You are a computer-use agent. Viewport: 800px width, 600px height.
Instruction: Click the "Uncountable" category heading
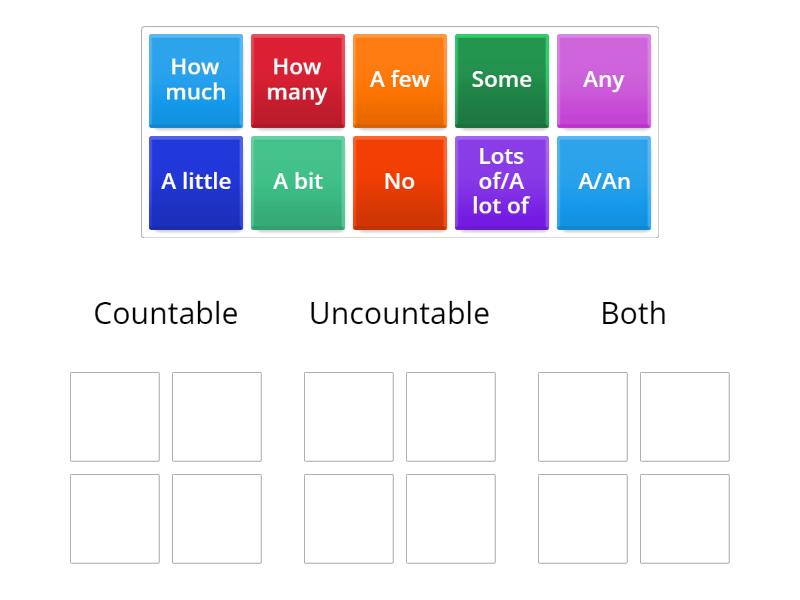coord(399,313)
